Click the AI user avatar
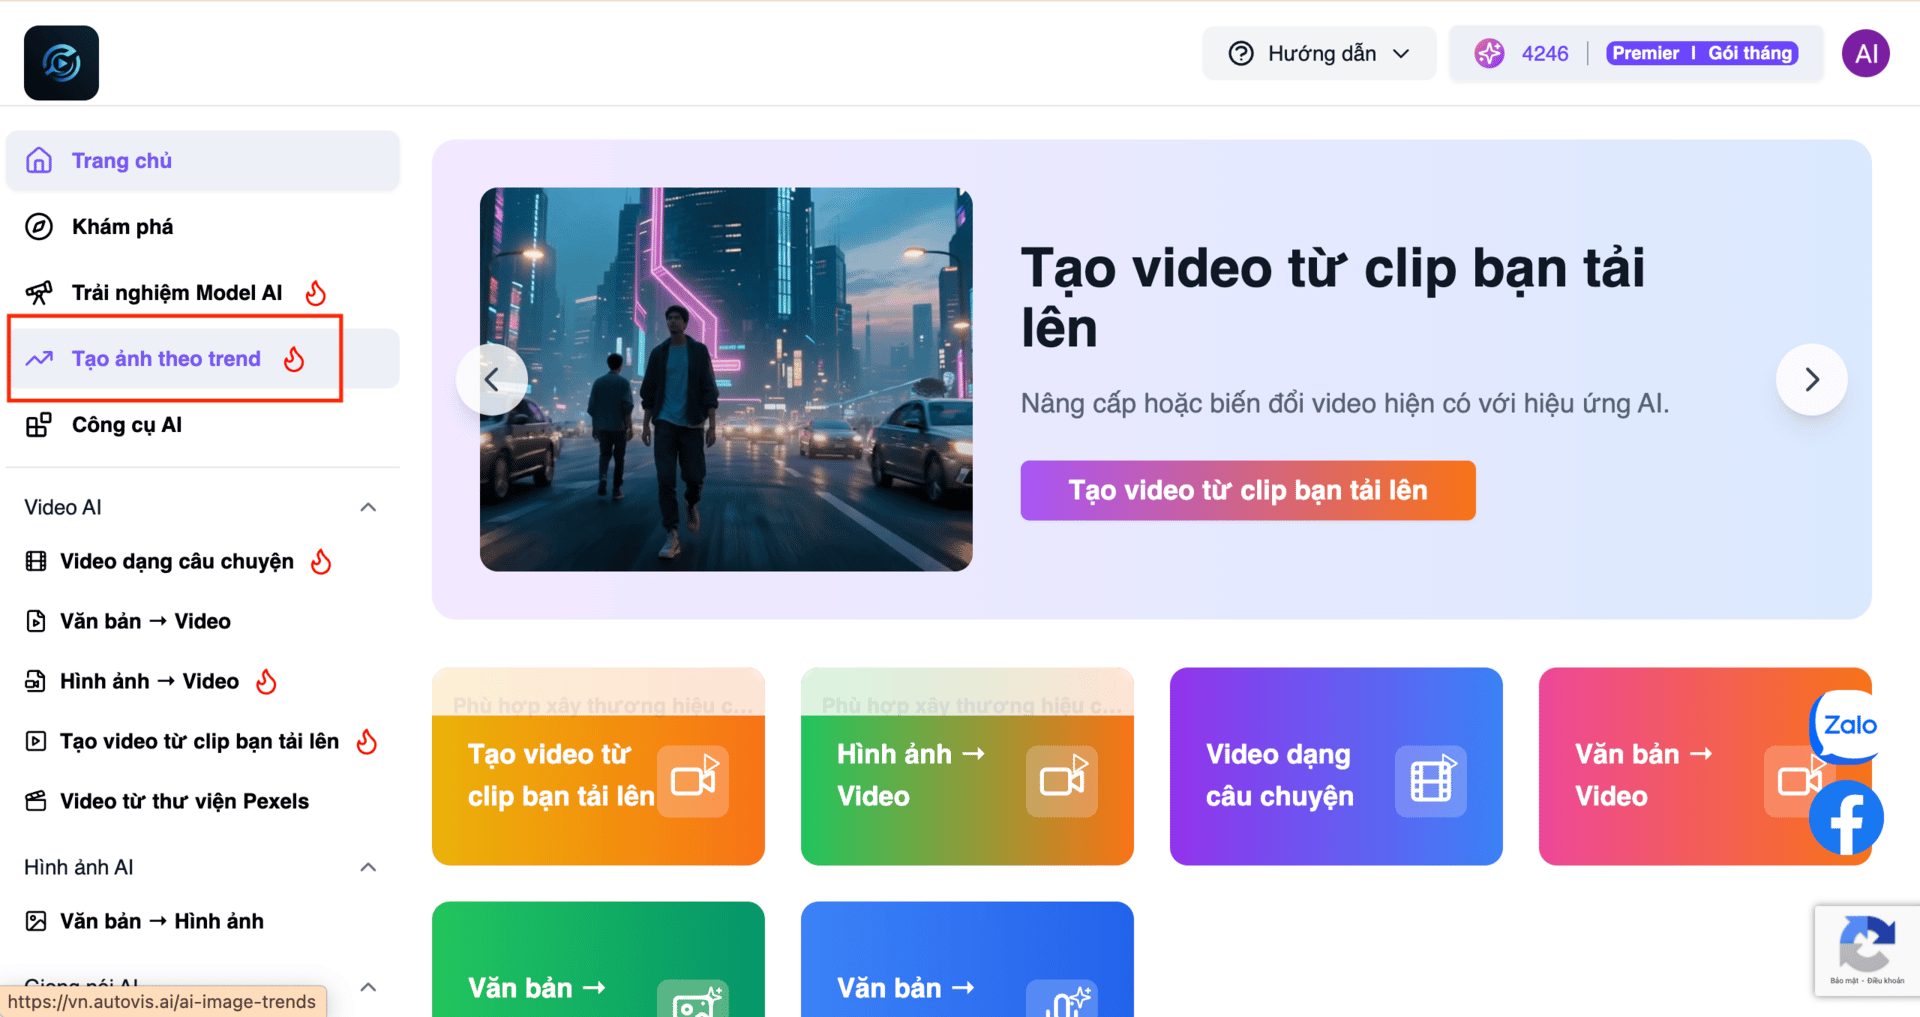The height and width of the screenshot is (1017, 1920). coord(1865,53)
